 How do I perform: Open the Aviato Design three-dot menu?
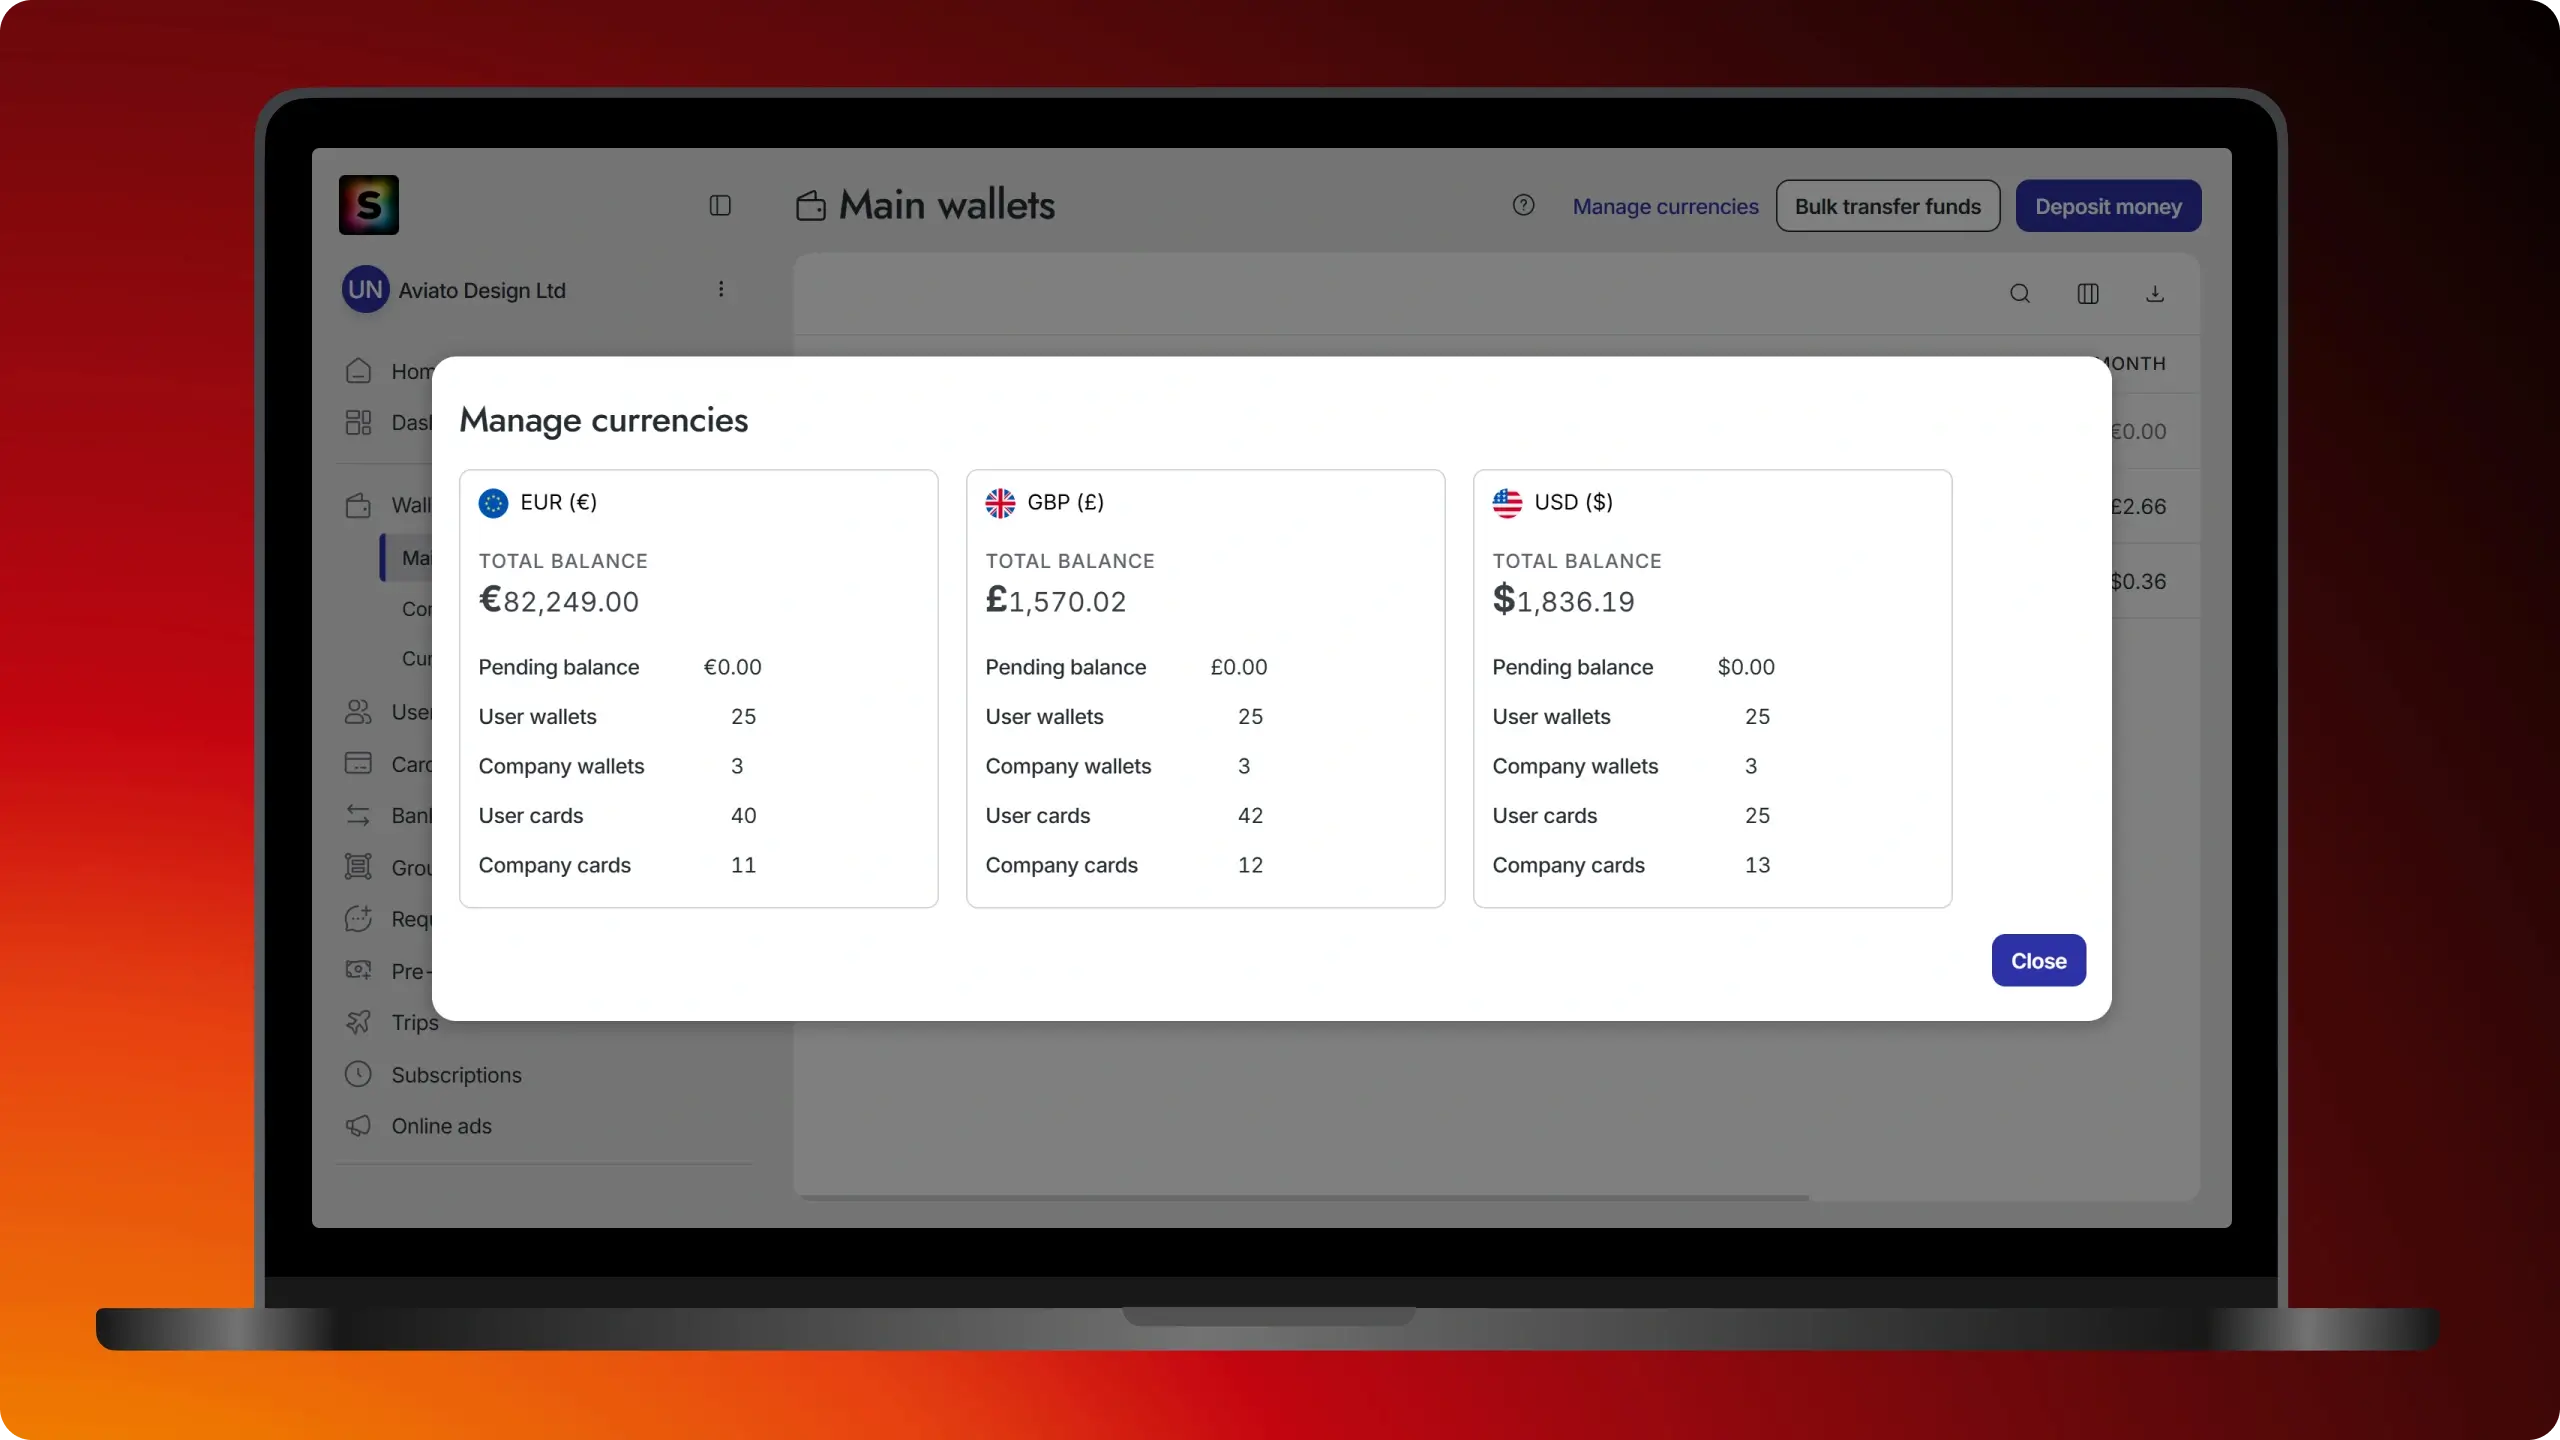click(721, 289)
